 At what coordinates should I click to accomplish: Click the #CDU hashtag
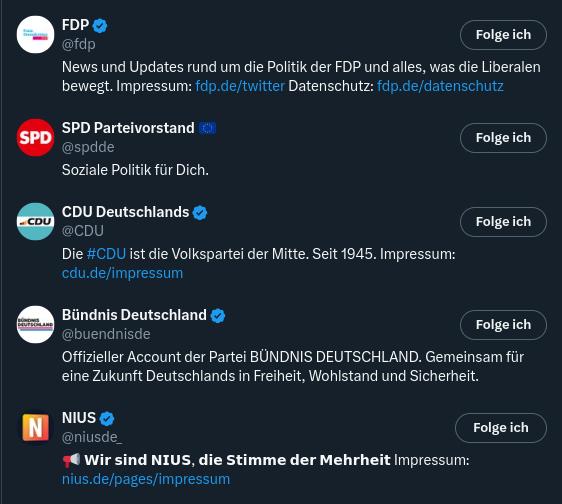pyautogui.click(x=106, y=254)
